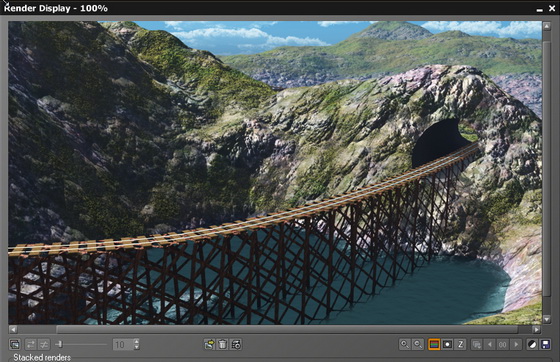Screen dimensions: 560x362
Task: Increase the value with stepper up arrow
Action: tap(136, 342)
